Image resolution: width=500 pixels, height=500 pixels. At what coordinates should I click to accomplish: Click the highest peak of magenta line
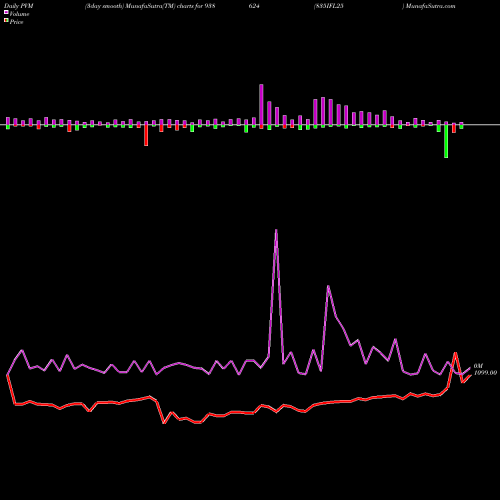click(x=276, y=230)
